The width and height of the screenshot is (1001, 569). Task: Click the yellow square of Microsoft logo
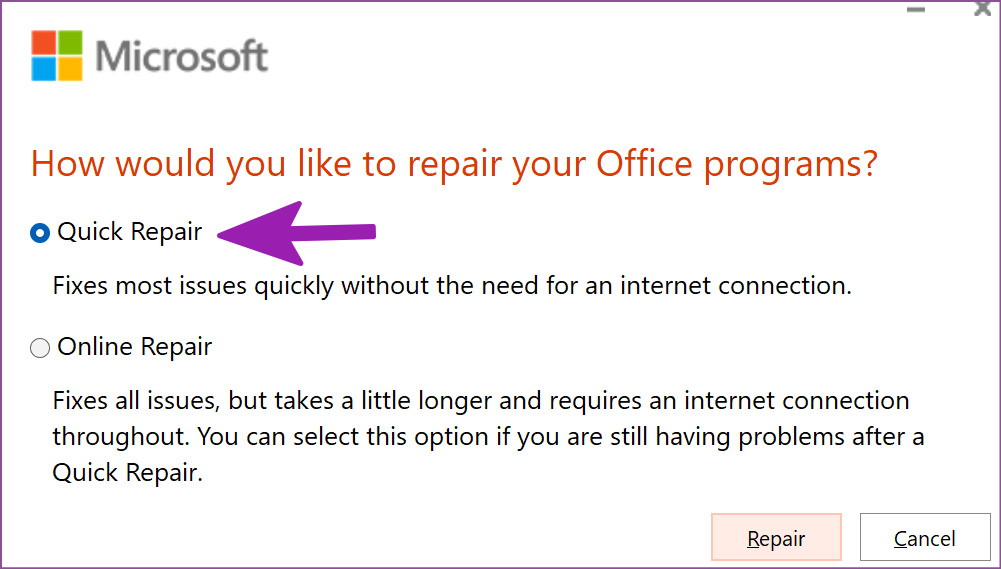coord(70,69)
